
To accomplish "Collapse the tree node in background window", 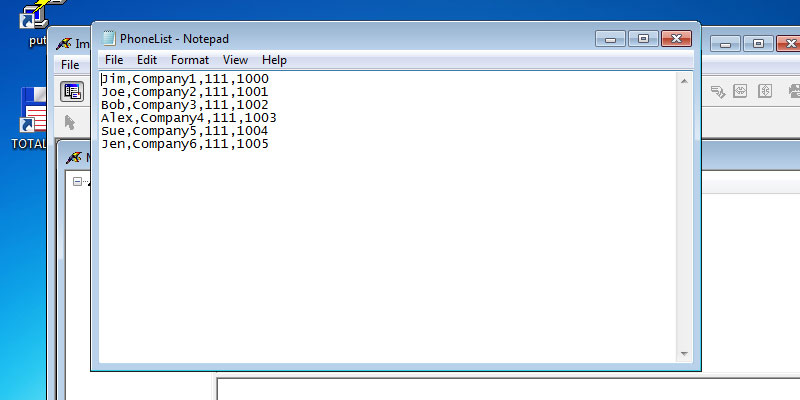I will pos(77,181).
